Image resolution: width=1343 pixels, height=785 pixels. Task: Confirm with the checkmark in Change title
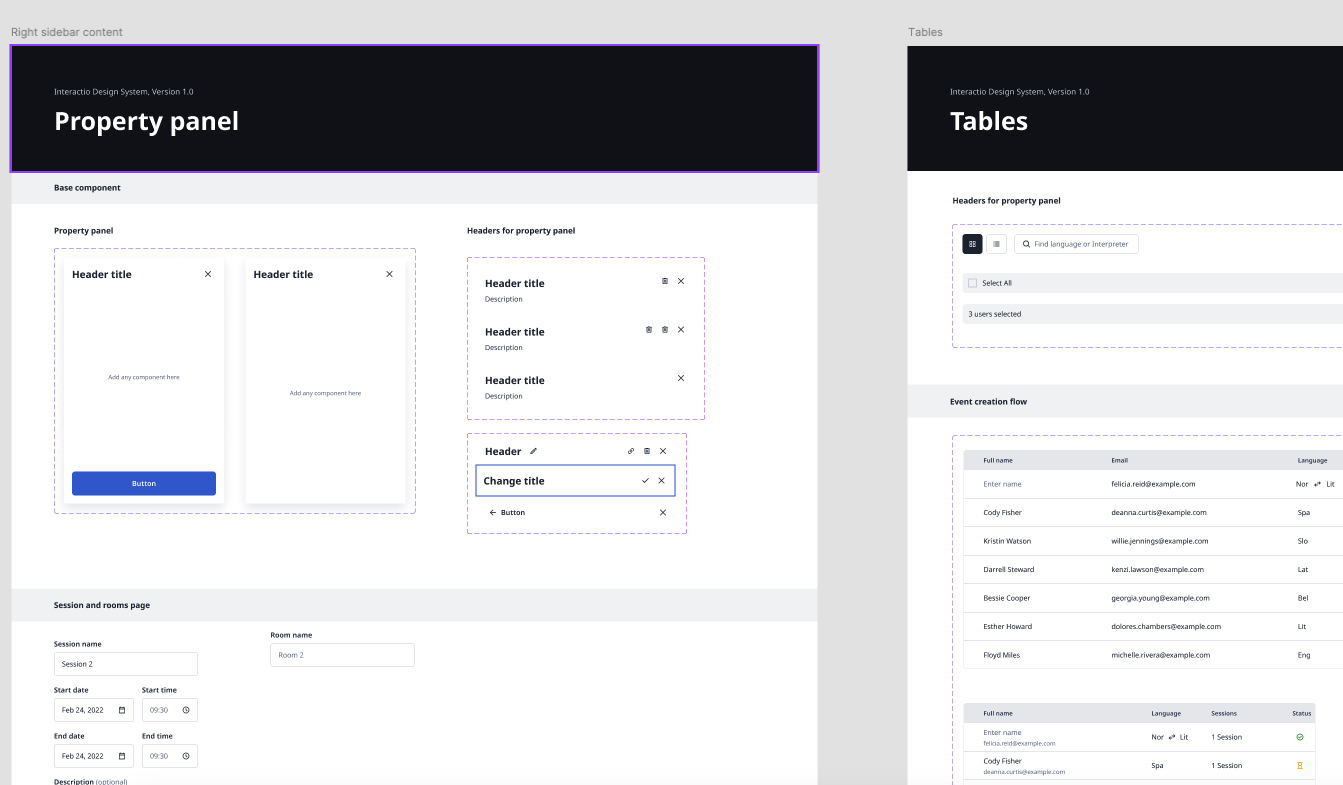(645, 481)
